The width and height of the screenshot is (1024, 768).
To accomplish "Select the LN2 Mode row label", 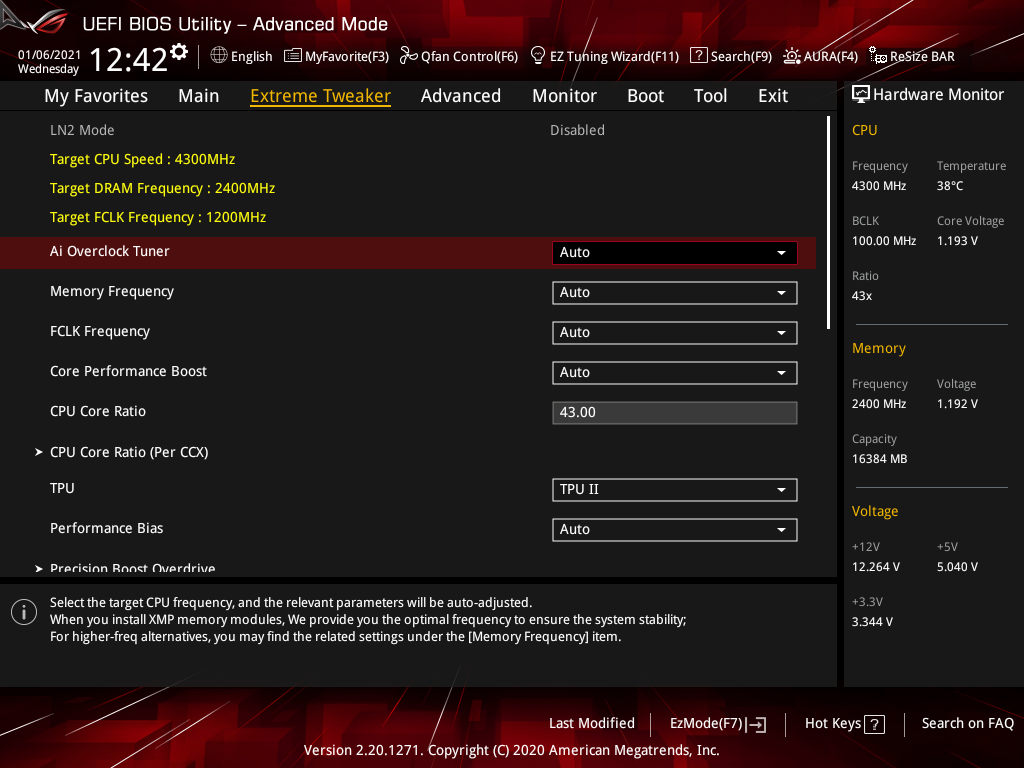I will pyautogui.click(x=82, y=130).
